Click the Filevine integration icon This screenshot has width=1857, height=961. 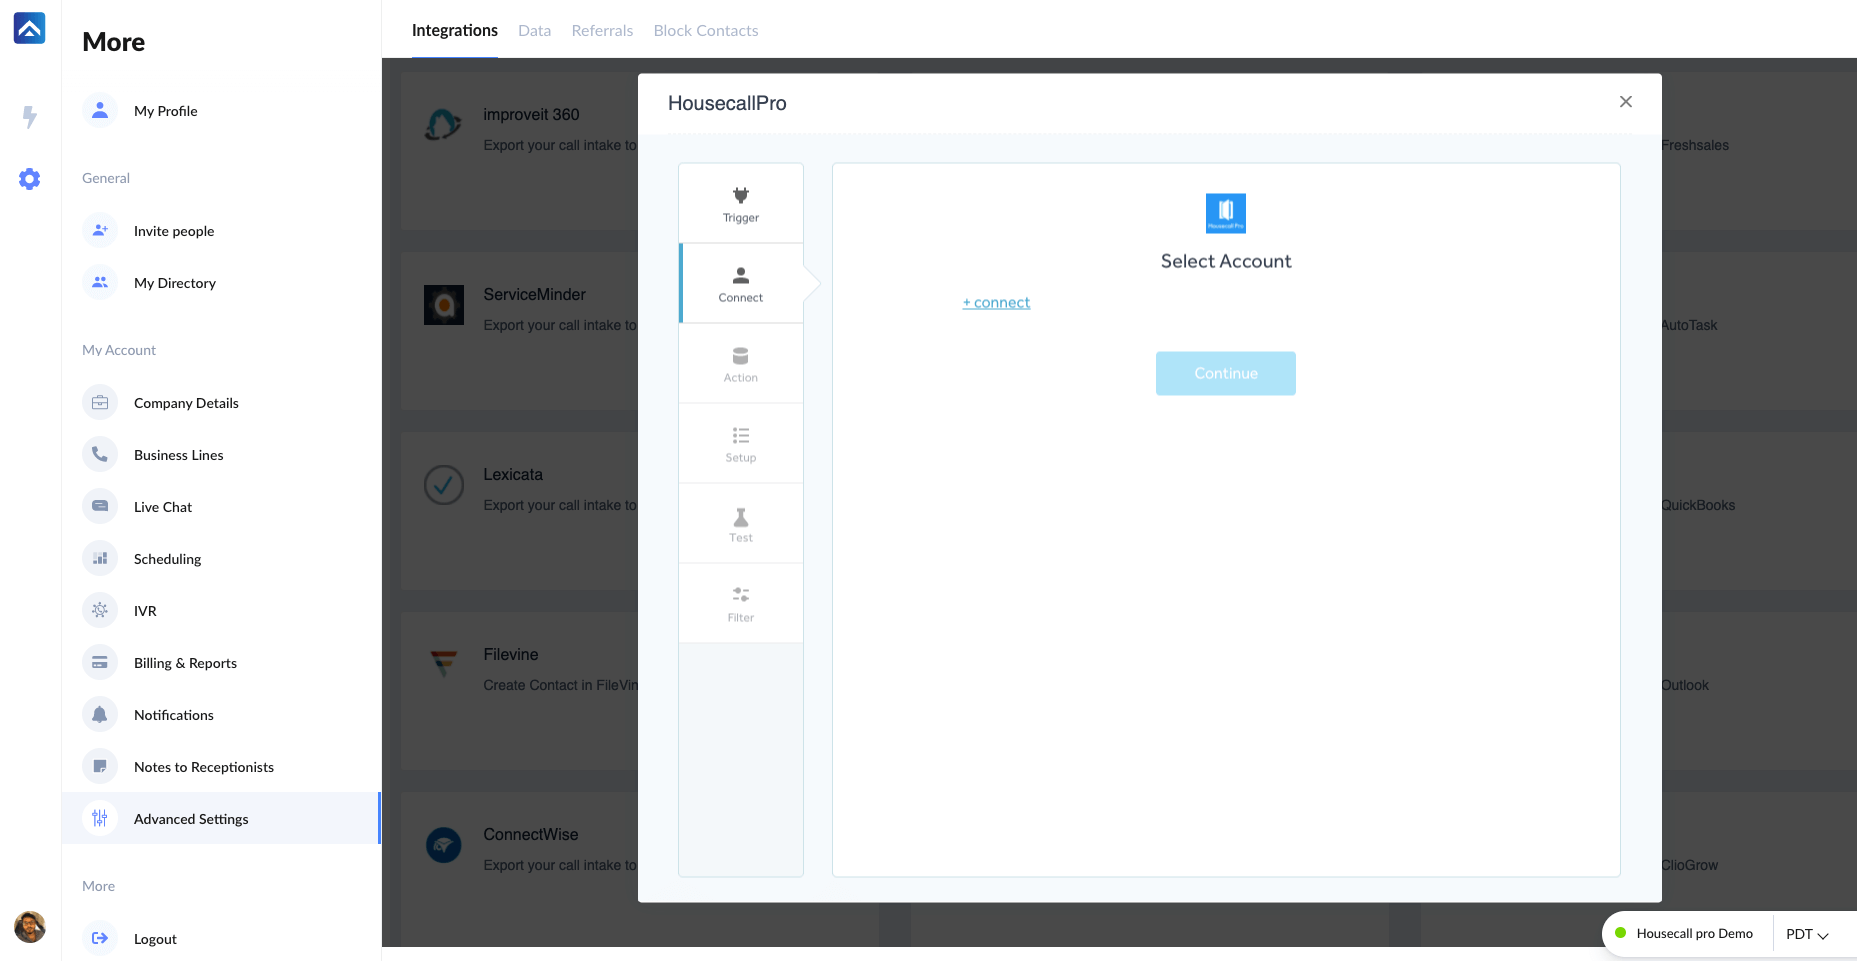pyautogui.click(x=444, y=663)
